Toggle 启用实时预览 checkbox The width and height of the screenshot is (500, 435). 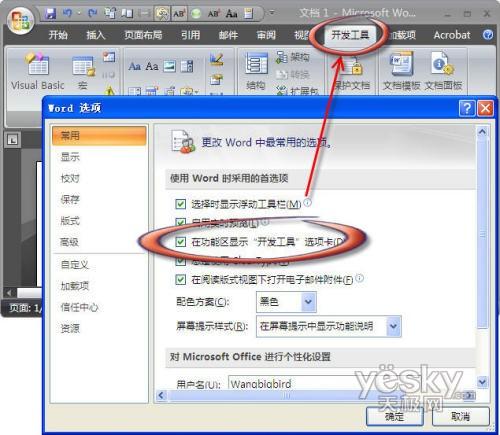click(x=180, y=222)
